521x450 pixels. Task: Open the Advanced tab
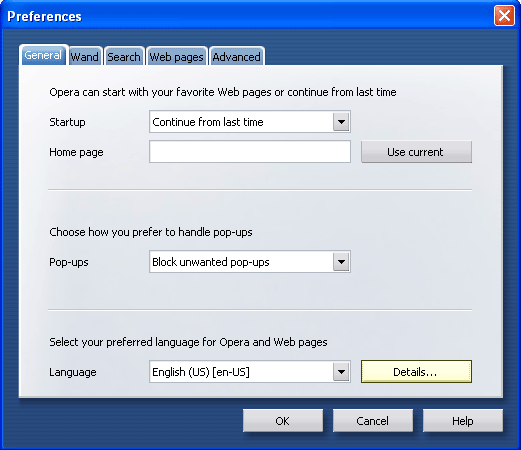[x=237, y=56]
